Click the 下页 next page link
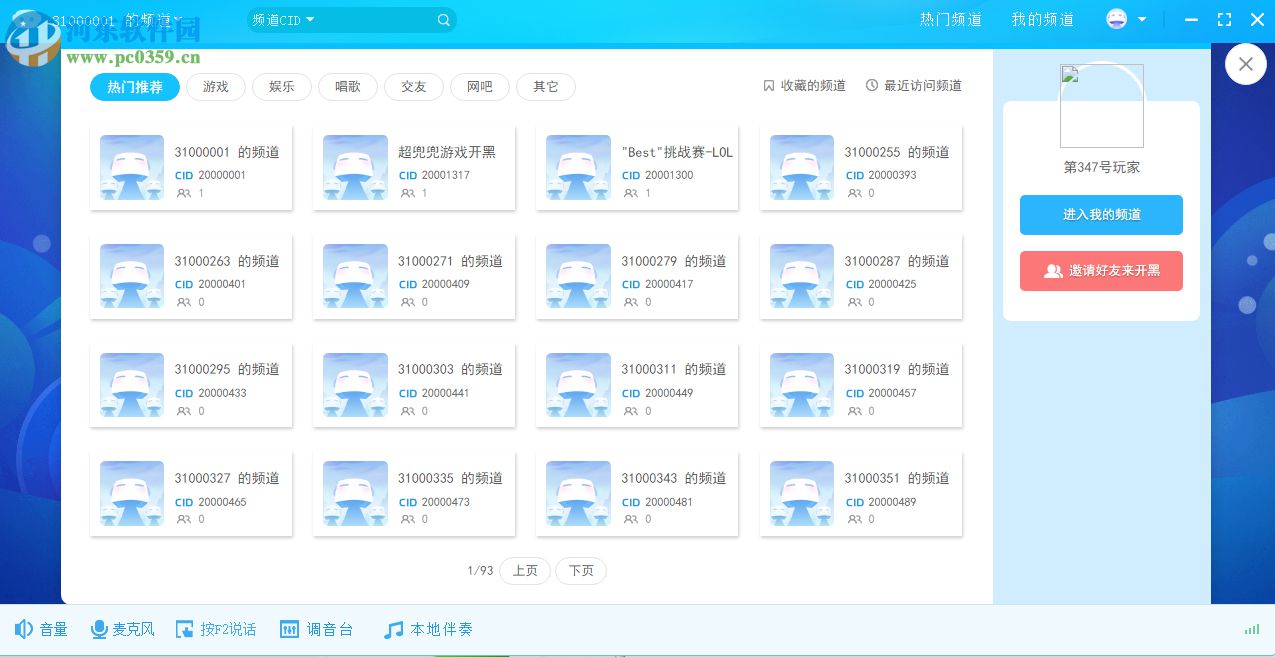The height and width of the screenshot is (657, 1275). (x=581, y=570)
